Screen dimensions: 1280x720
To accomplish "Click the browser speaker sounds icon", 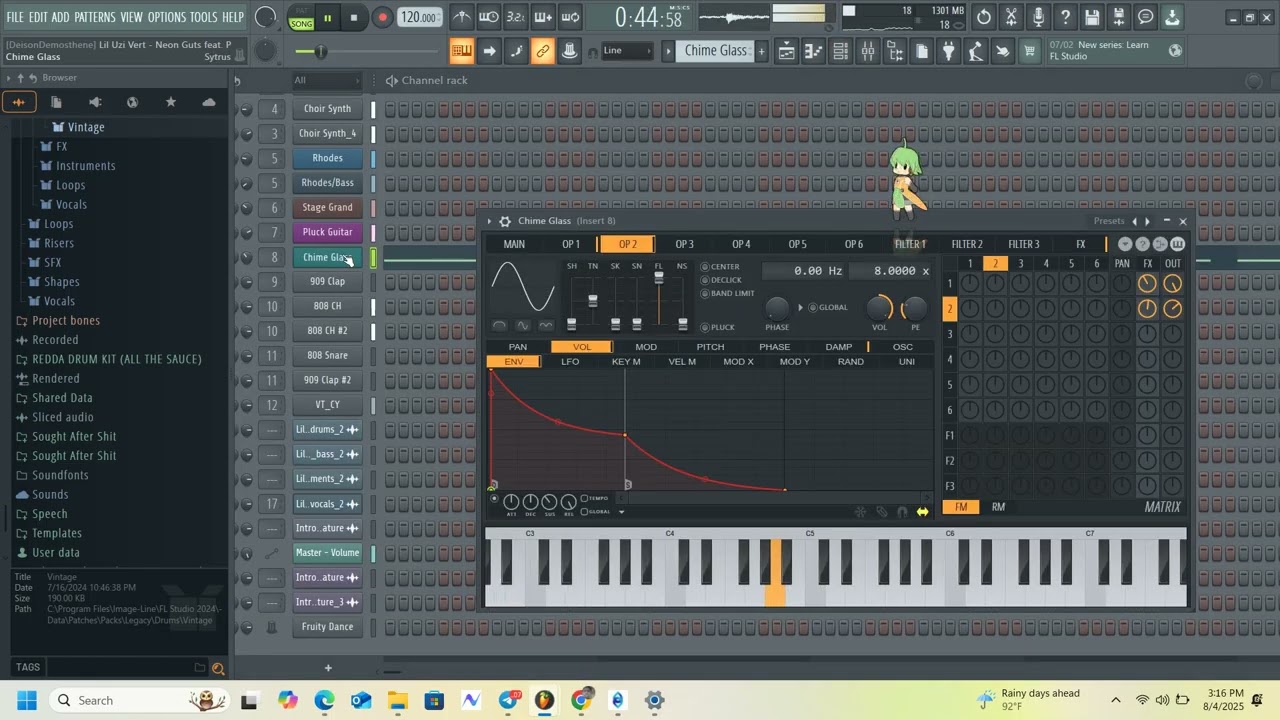I will 94,102.
